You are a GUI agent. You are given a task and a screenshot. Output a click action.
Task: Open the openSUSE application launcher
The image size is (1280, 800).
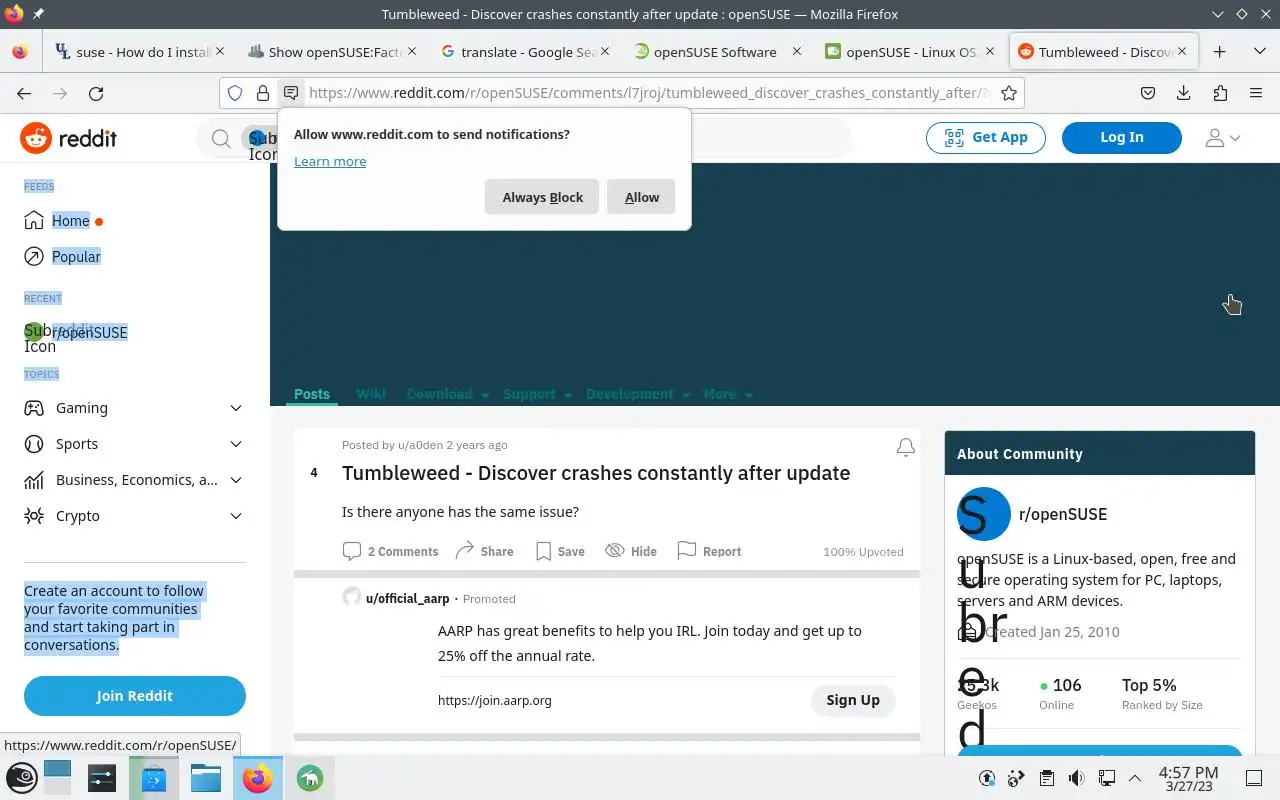(x=22, y=778)
